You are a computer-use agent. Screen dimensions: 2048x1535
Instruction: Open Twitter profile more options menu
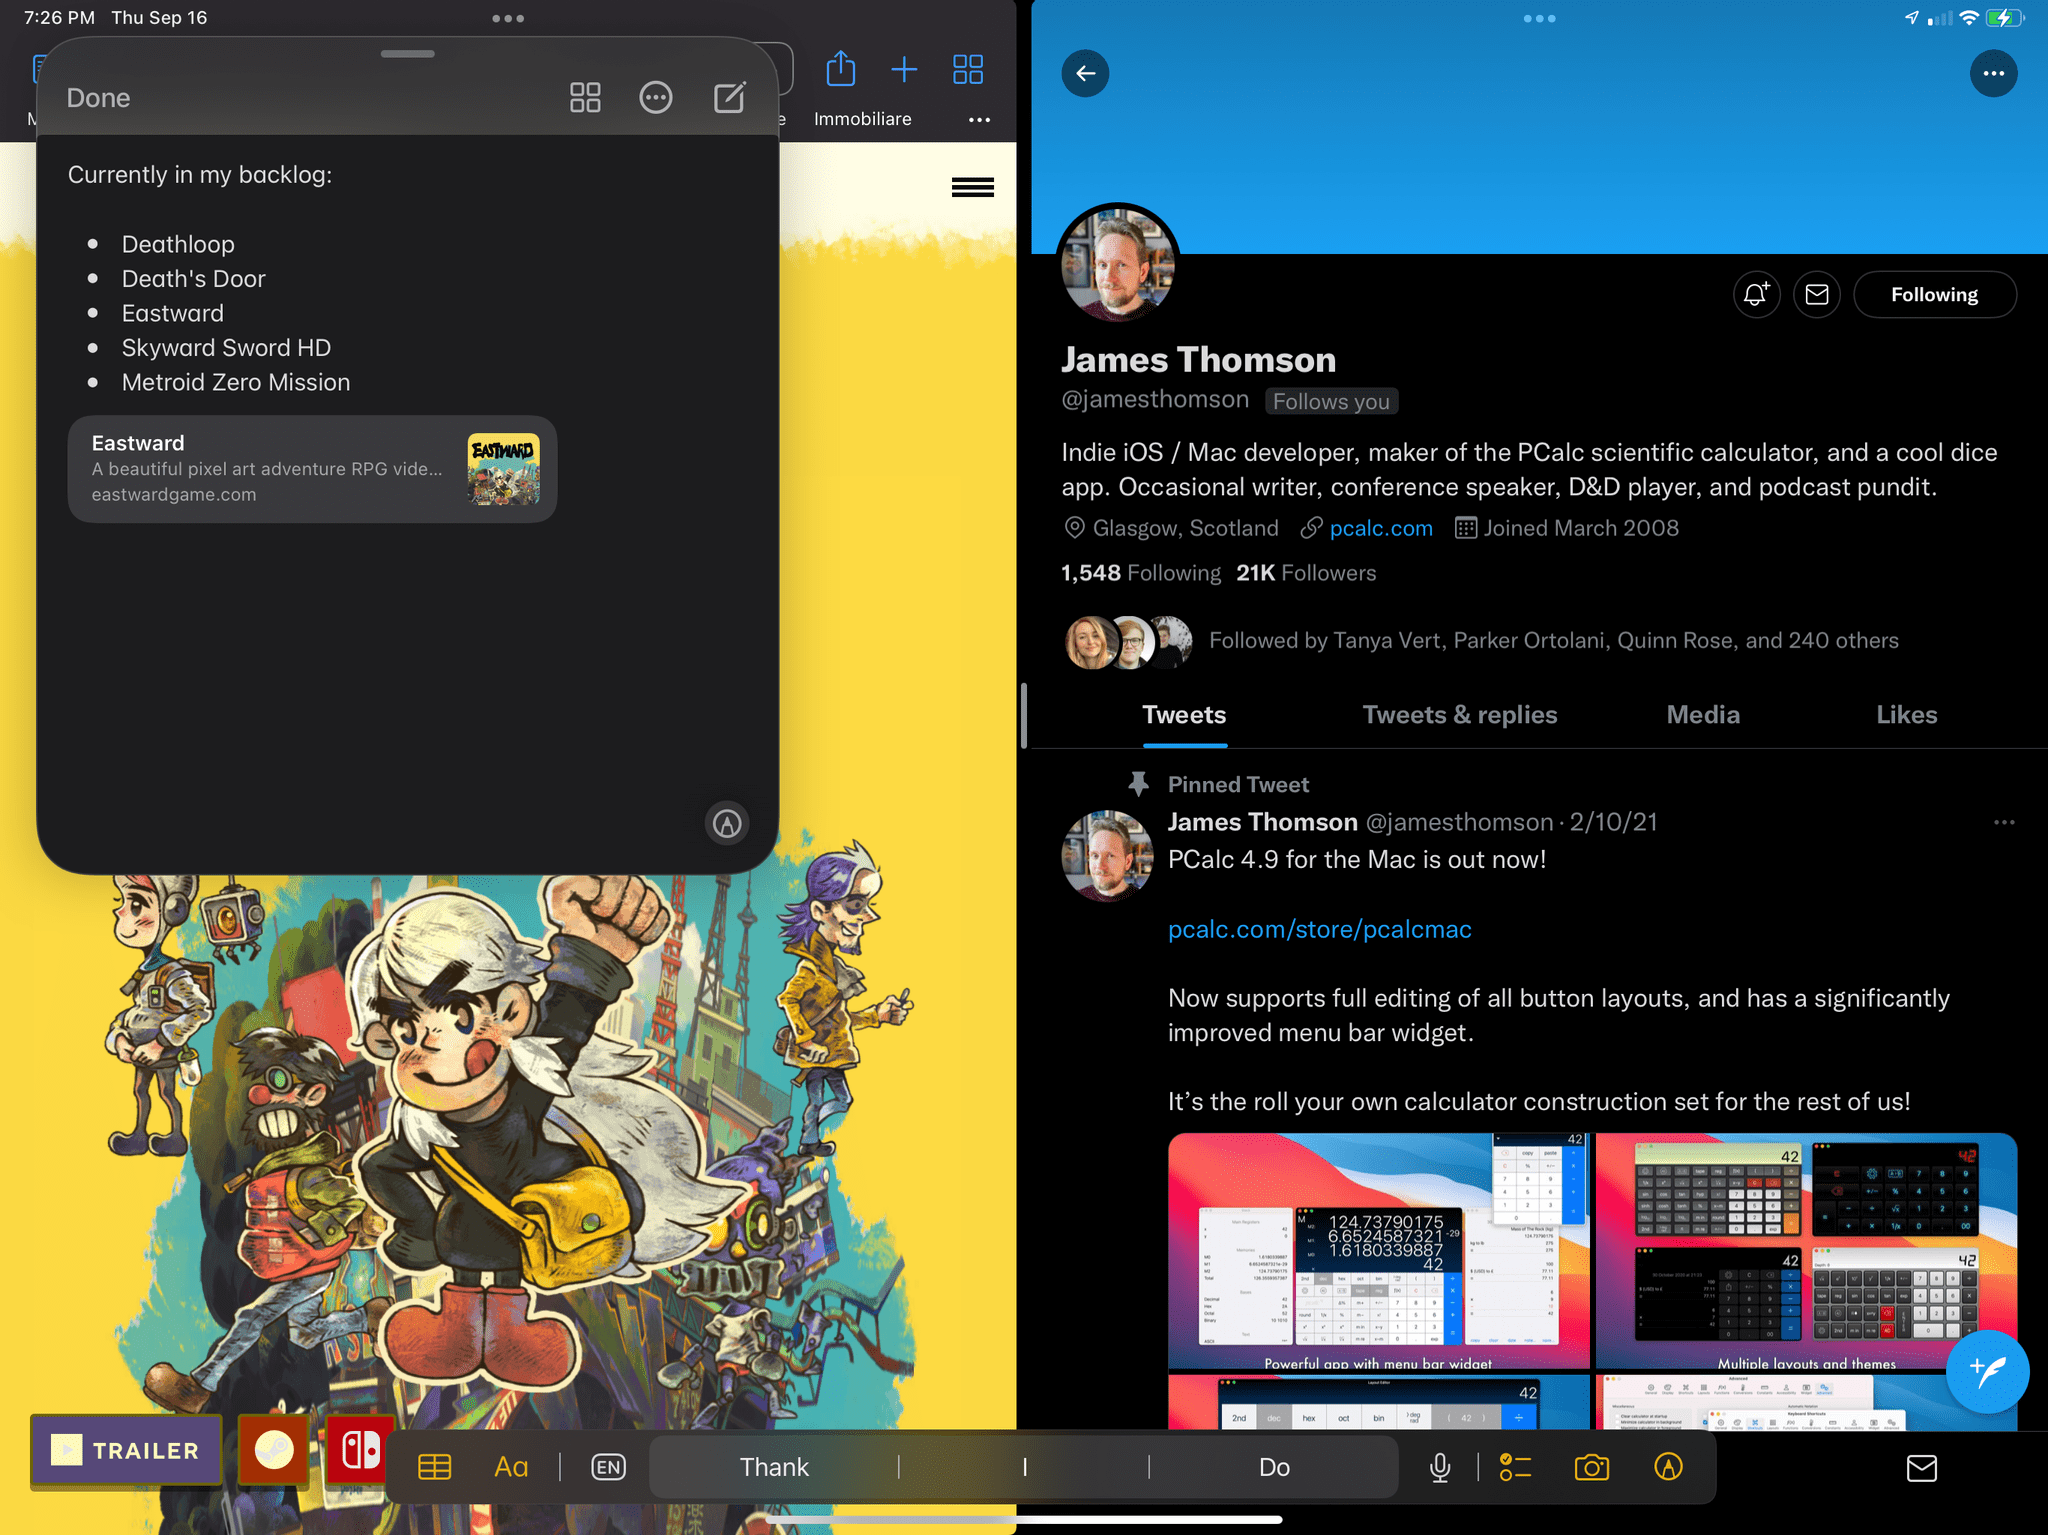[1993, 73]
